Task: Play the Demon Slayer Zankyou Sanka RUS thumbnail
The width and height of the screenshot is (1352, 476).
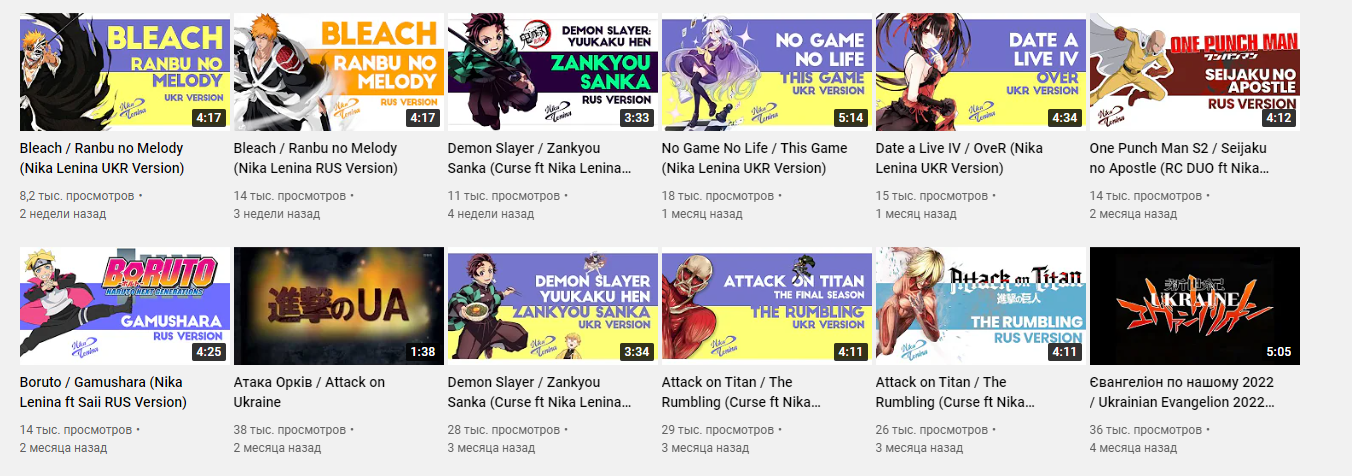Action: 553,72
